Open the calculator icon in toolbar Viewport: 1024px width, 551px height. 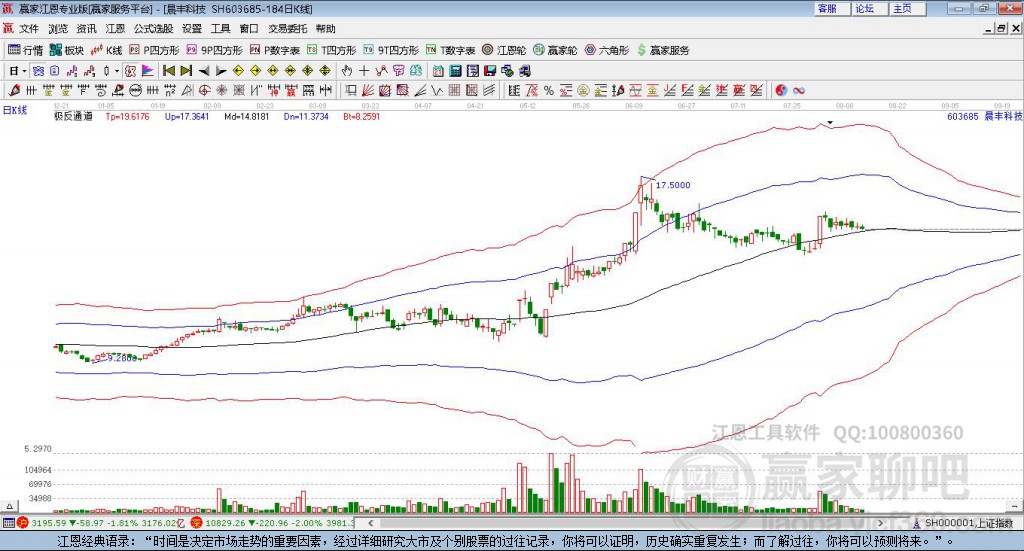[x=456, y=71]
